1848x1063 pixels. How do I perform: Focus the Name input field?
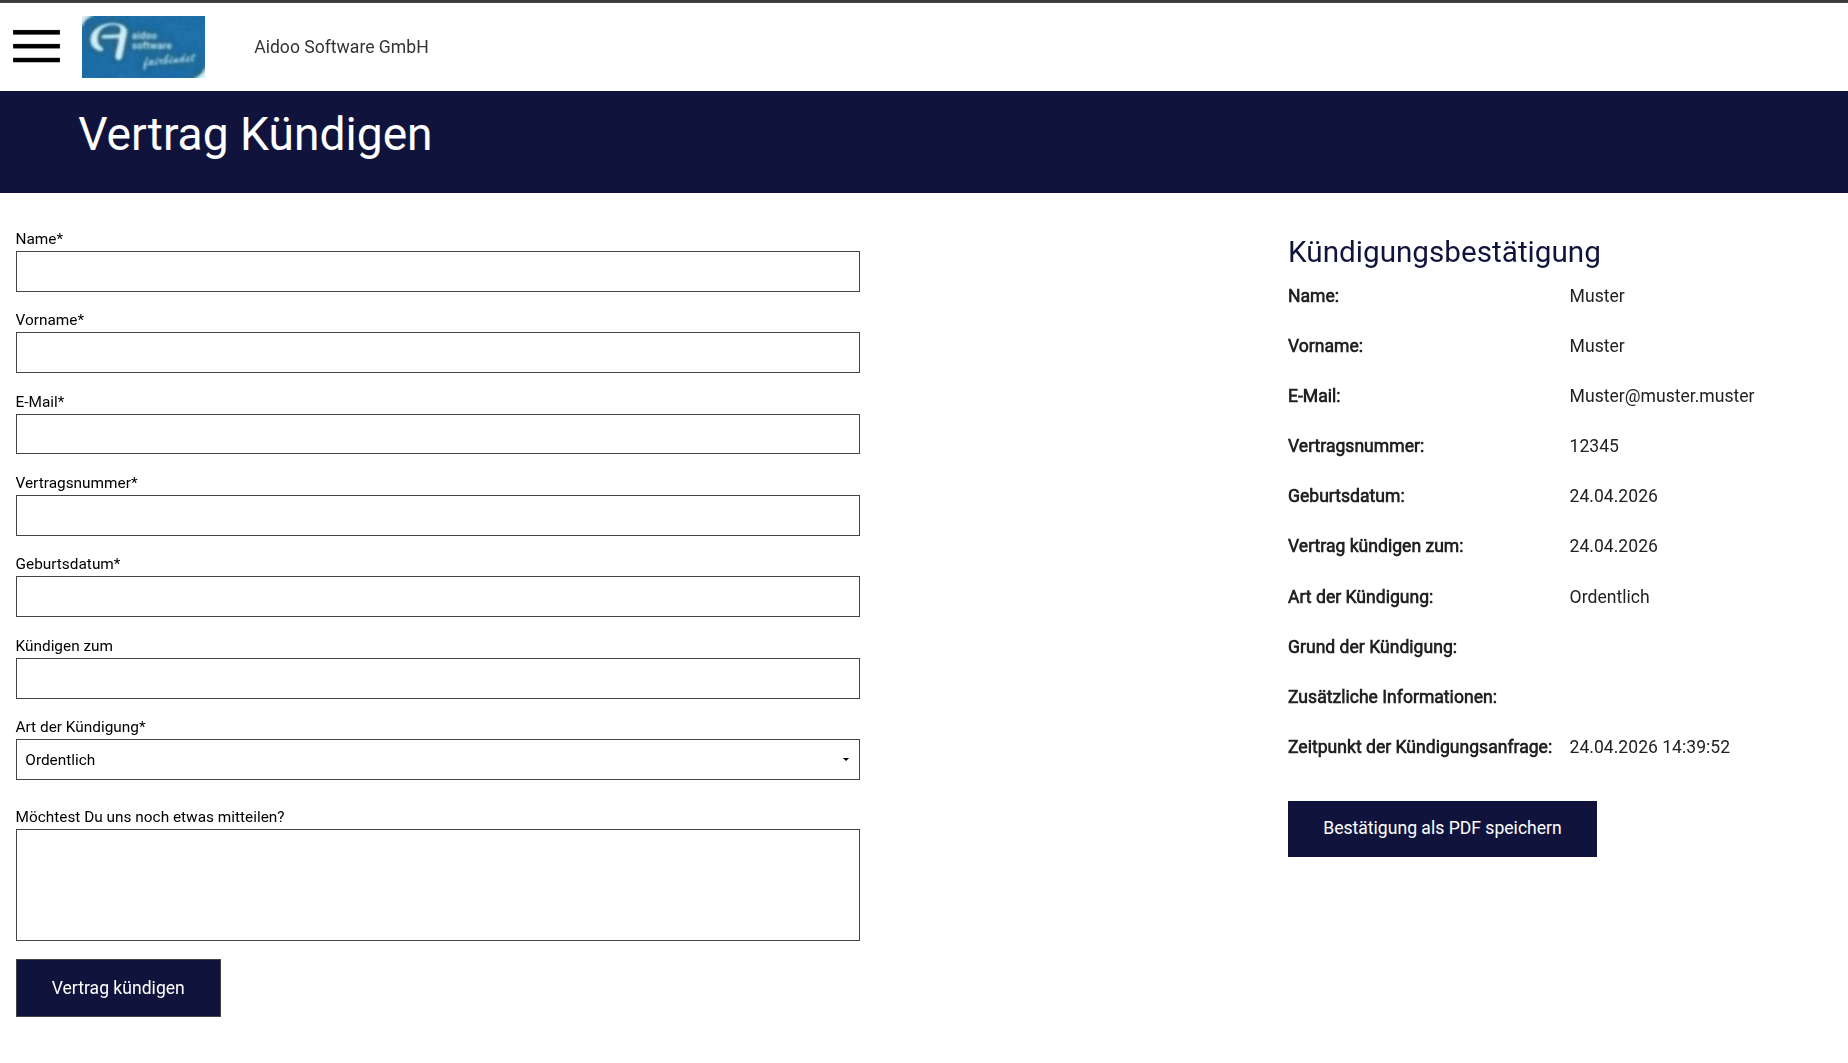[438, 272]
